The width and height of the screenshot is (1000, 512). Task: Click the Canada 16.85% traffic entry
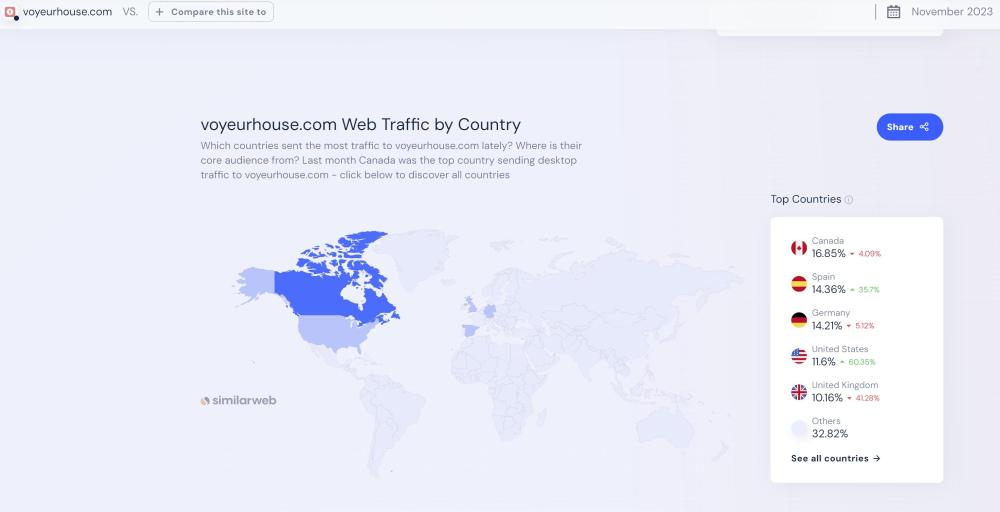pyautogui.click(x=845, y=248)
